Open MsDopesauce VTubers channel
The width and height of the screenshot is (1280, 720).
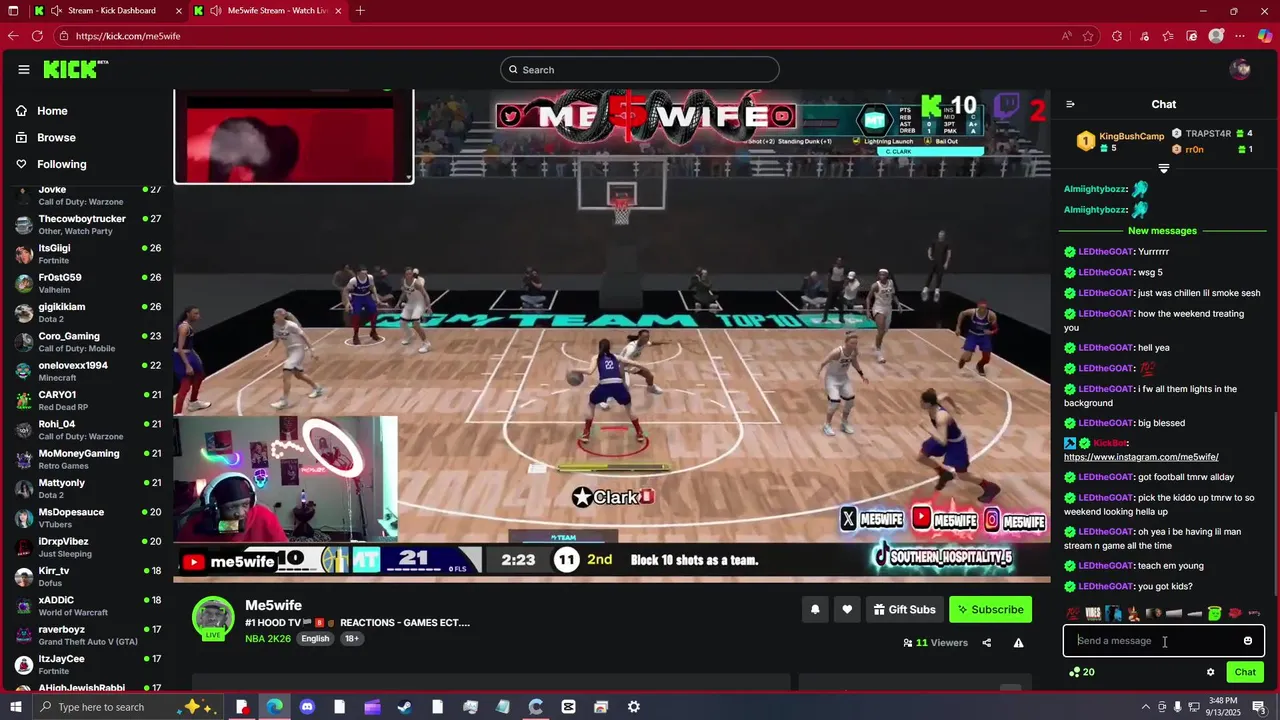88,518
